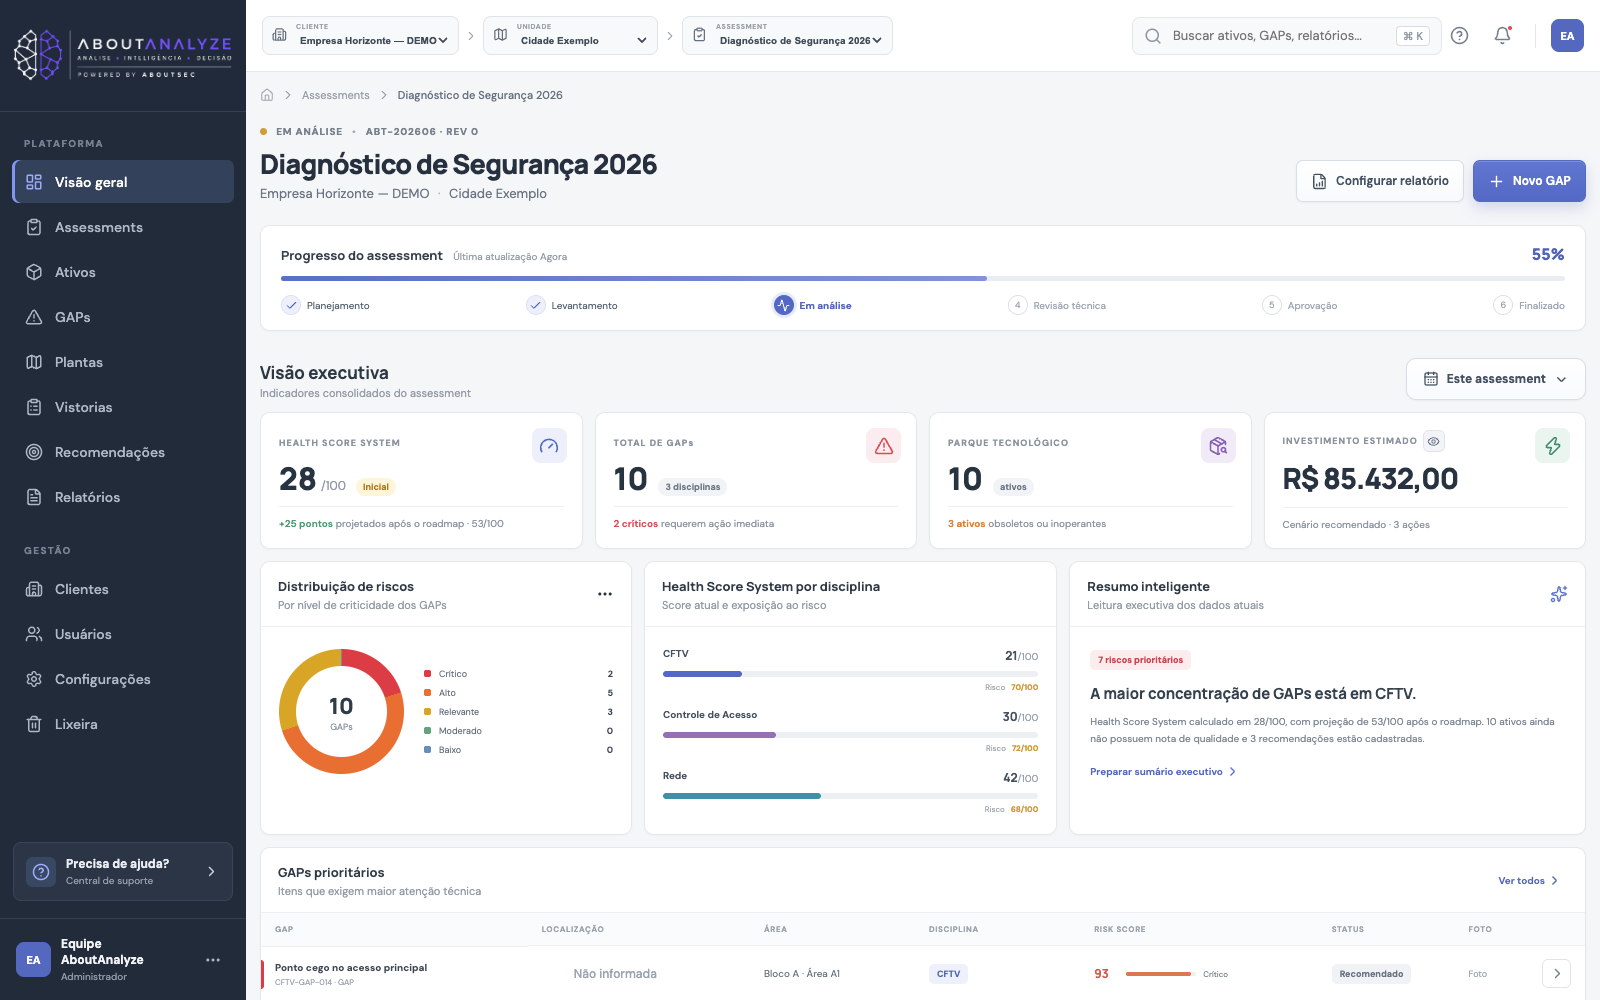The image size is (1600, 1000).
Task: Click the search field for ativos, GAPs, relatórios
Action: coord(1286,36)
